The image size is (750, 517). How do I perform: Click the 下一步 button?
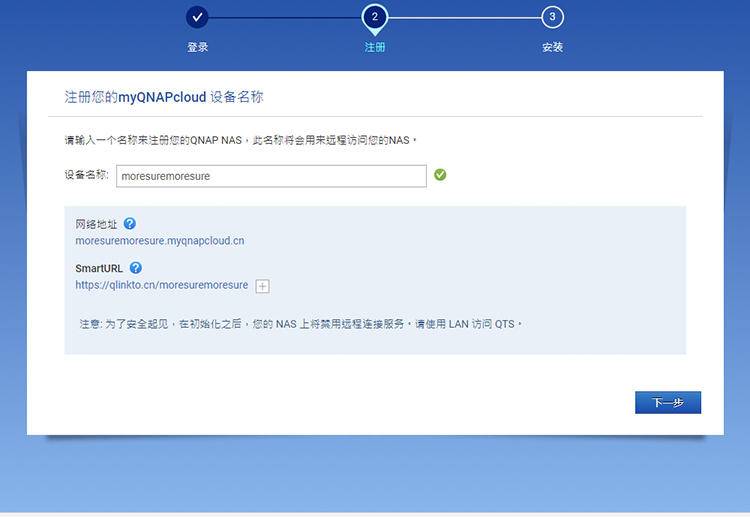[x=668, y=402]
